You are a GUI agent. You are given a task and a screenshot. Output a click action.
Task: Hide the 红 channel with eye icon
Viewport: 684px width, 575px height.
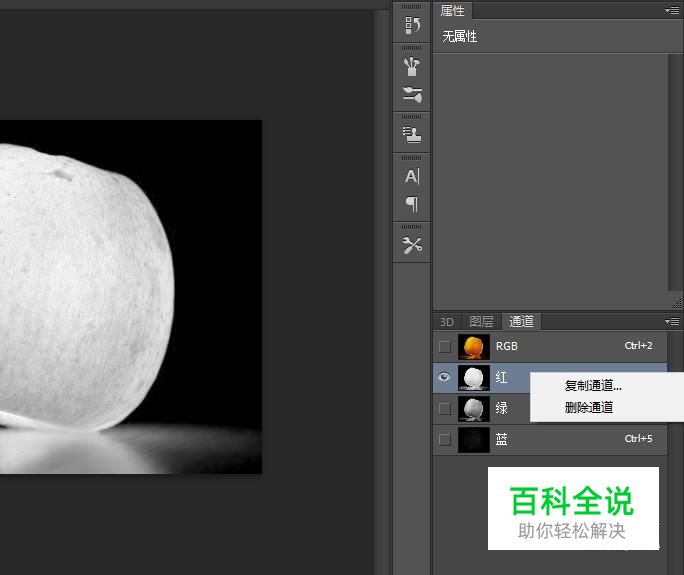point(445,377)
